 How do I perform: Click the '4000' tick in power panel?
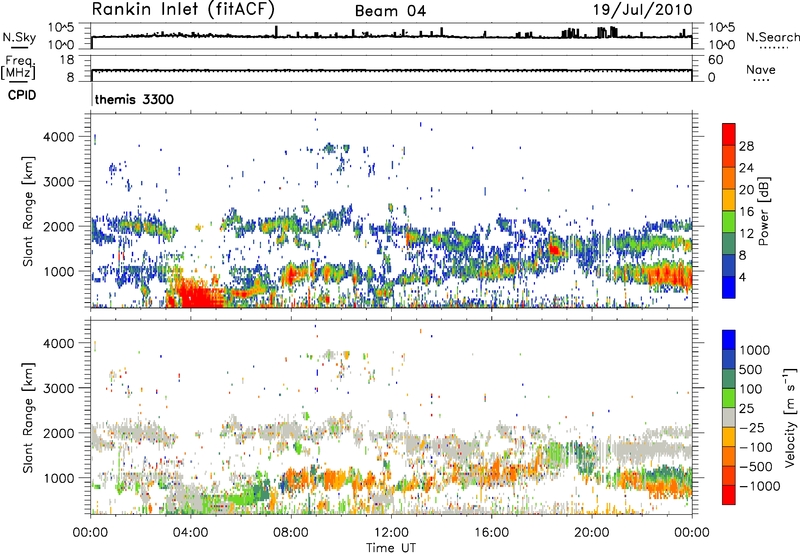pos(59,137)
